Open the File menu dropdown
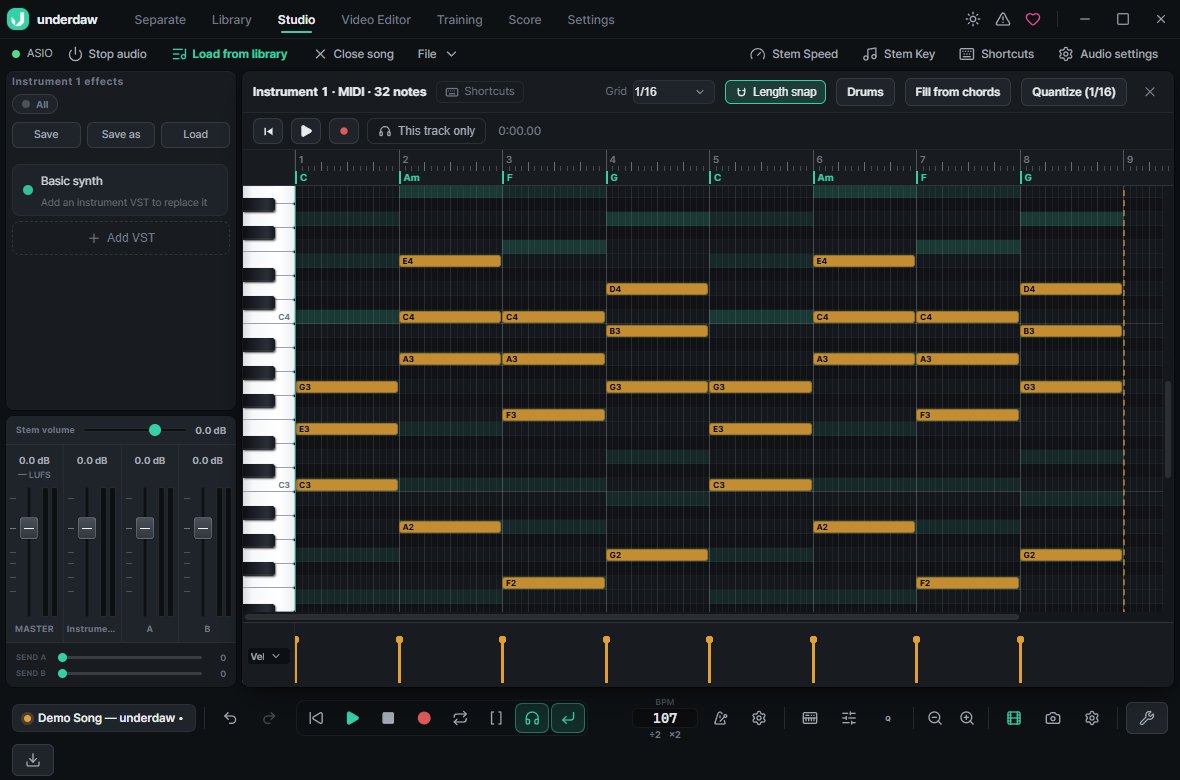The image size is (1180, 780). 437,54
